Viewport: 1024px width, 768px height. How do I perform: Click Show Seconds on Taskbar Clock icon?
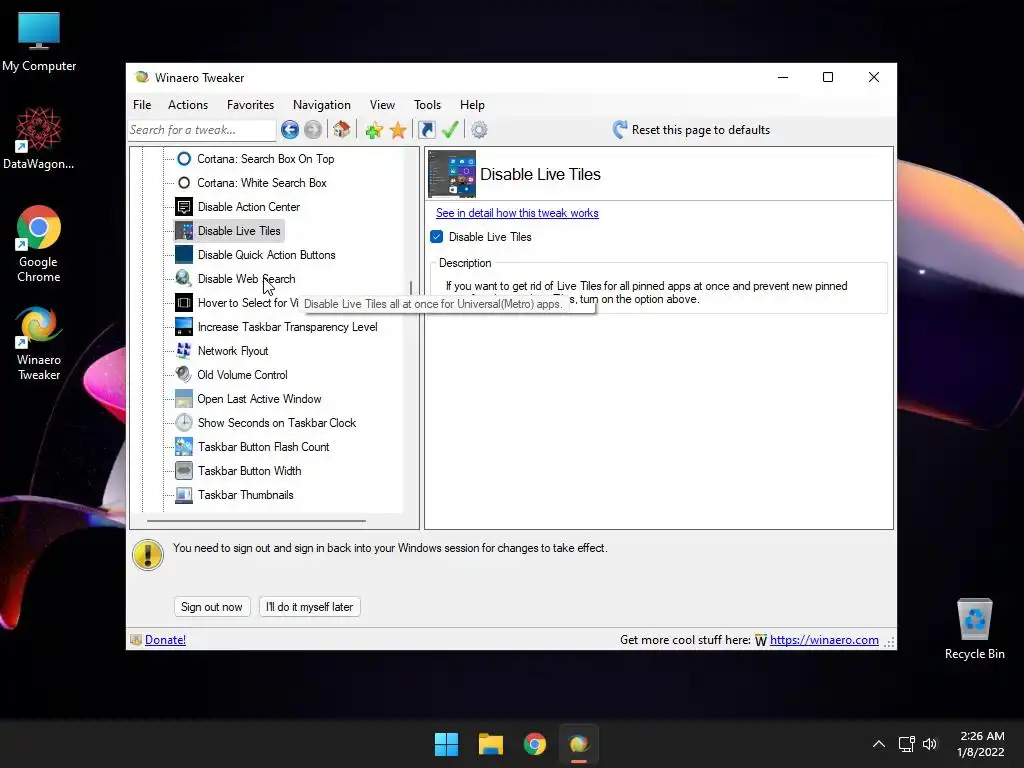(x=184, y=423)
